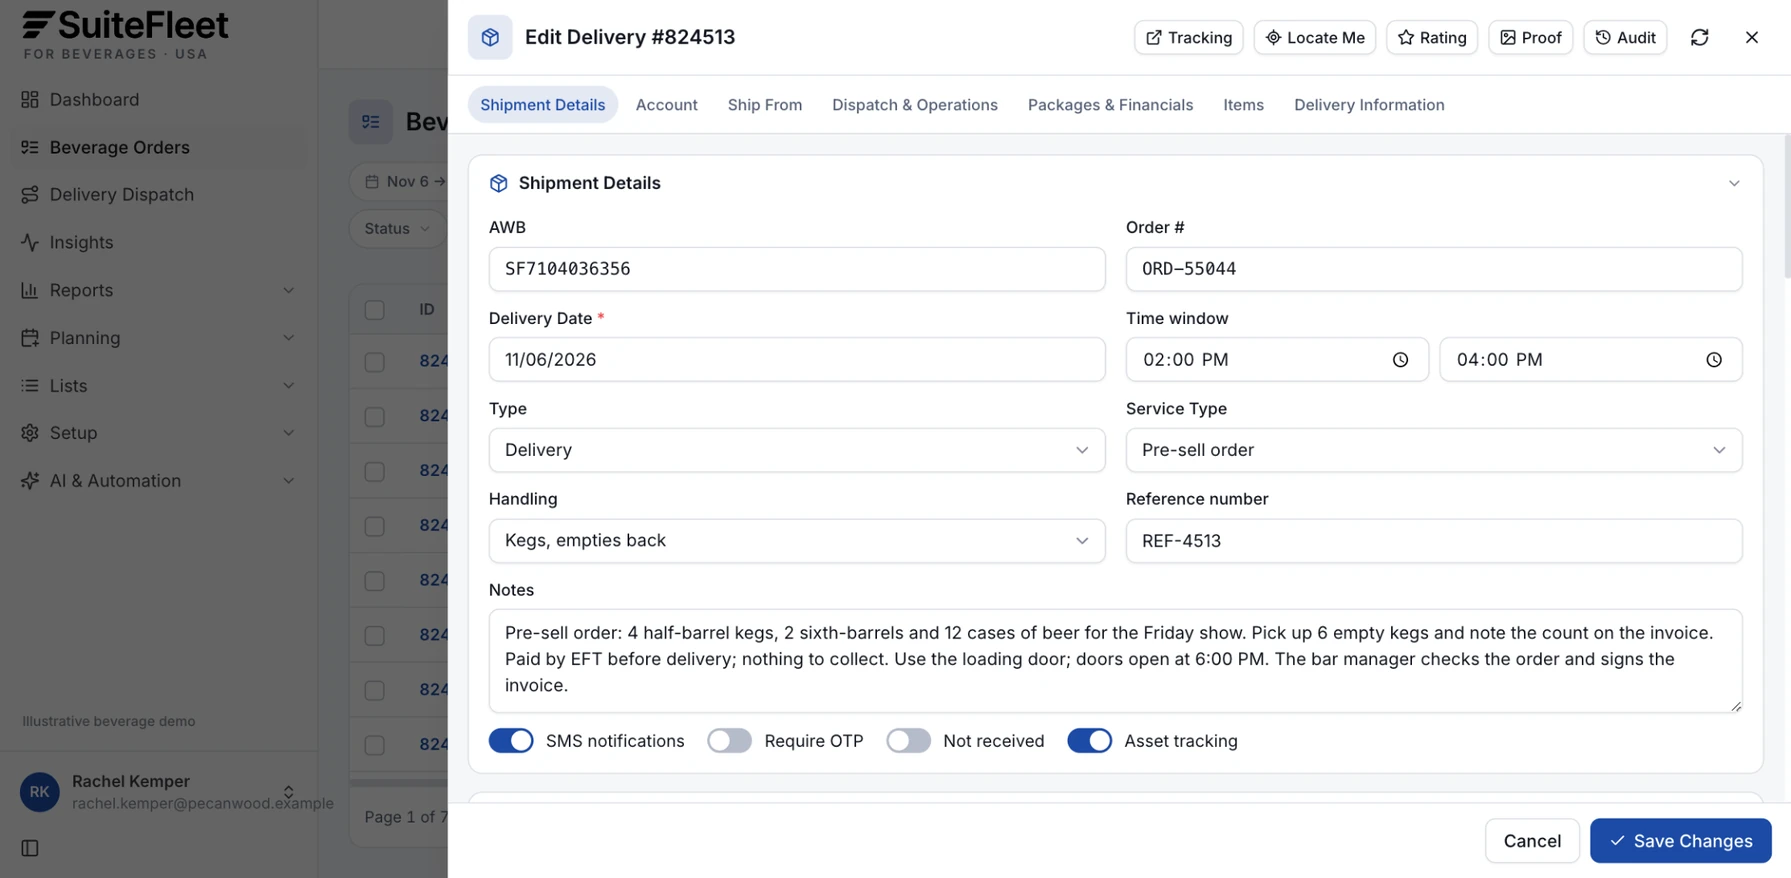Open the Handling dropdown
Screen dimensions: 1791x878
[x=797, y=541]
